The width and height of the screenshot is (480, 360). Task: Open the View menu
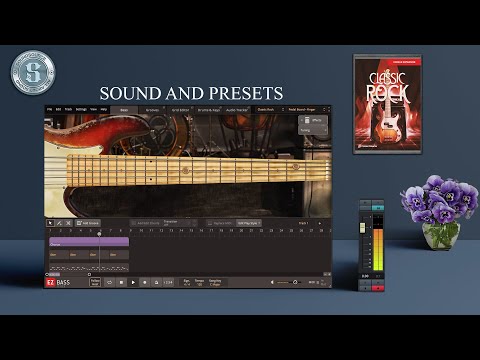[94, 109]
